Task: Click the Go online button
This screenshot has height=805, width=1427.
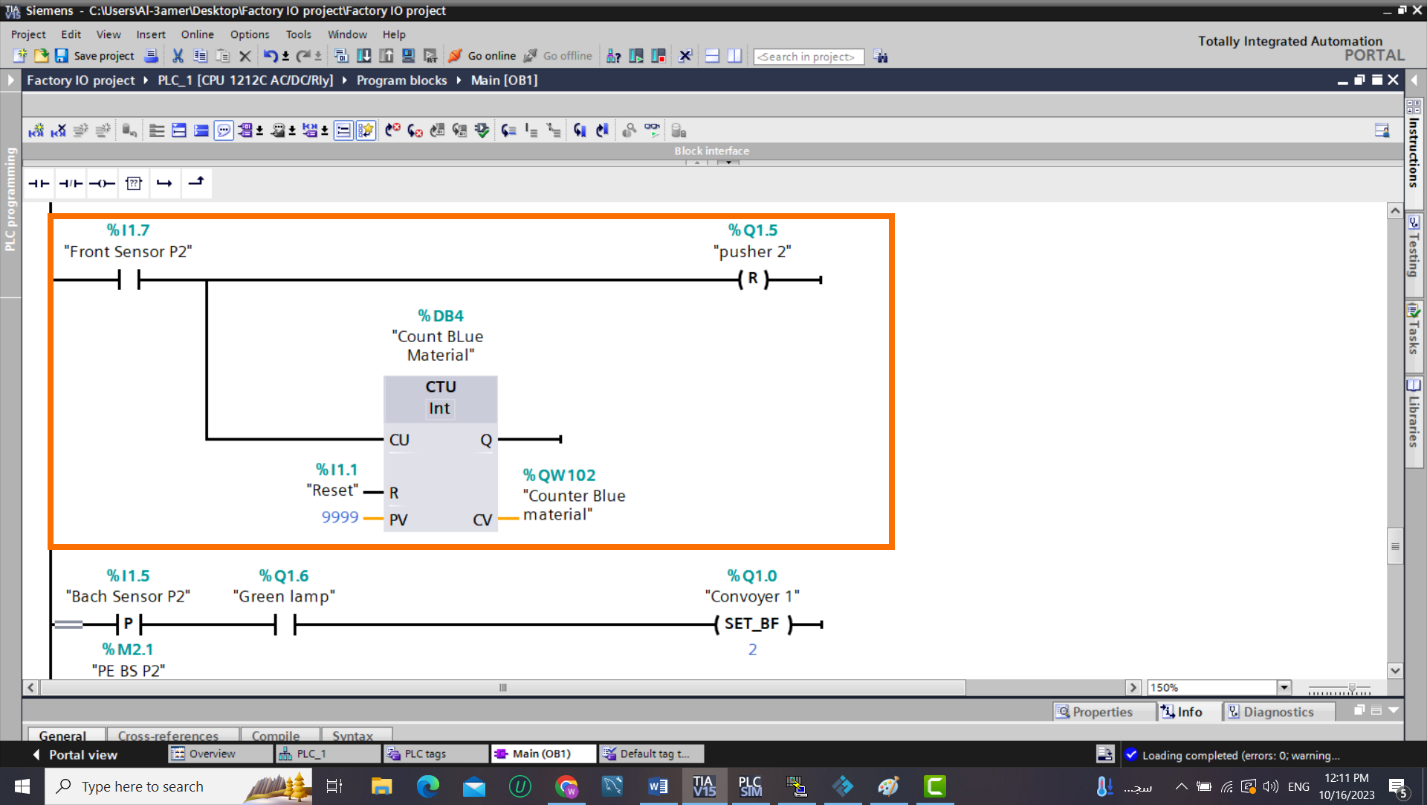Action: click(x=481, y=56)
